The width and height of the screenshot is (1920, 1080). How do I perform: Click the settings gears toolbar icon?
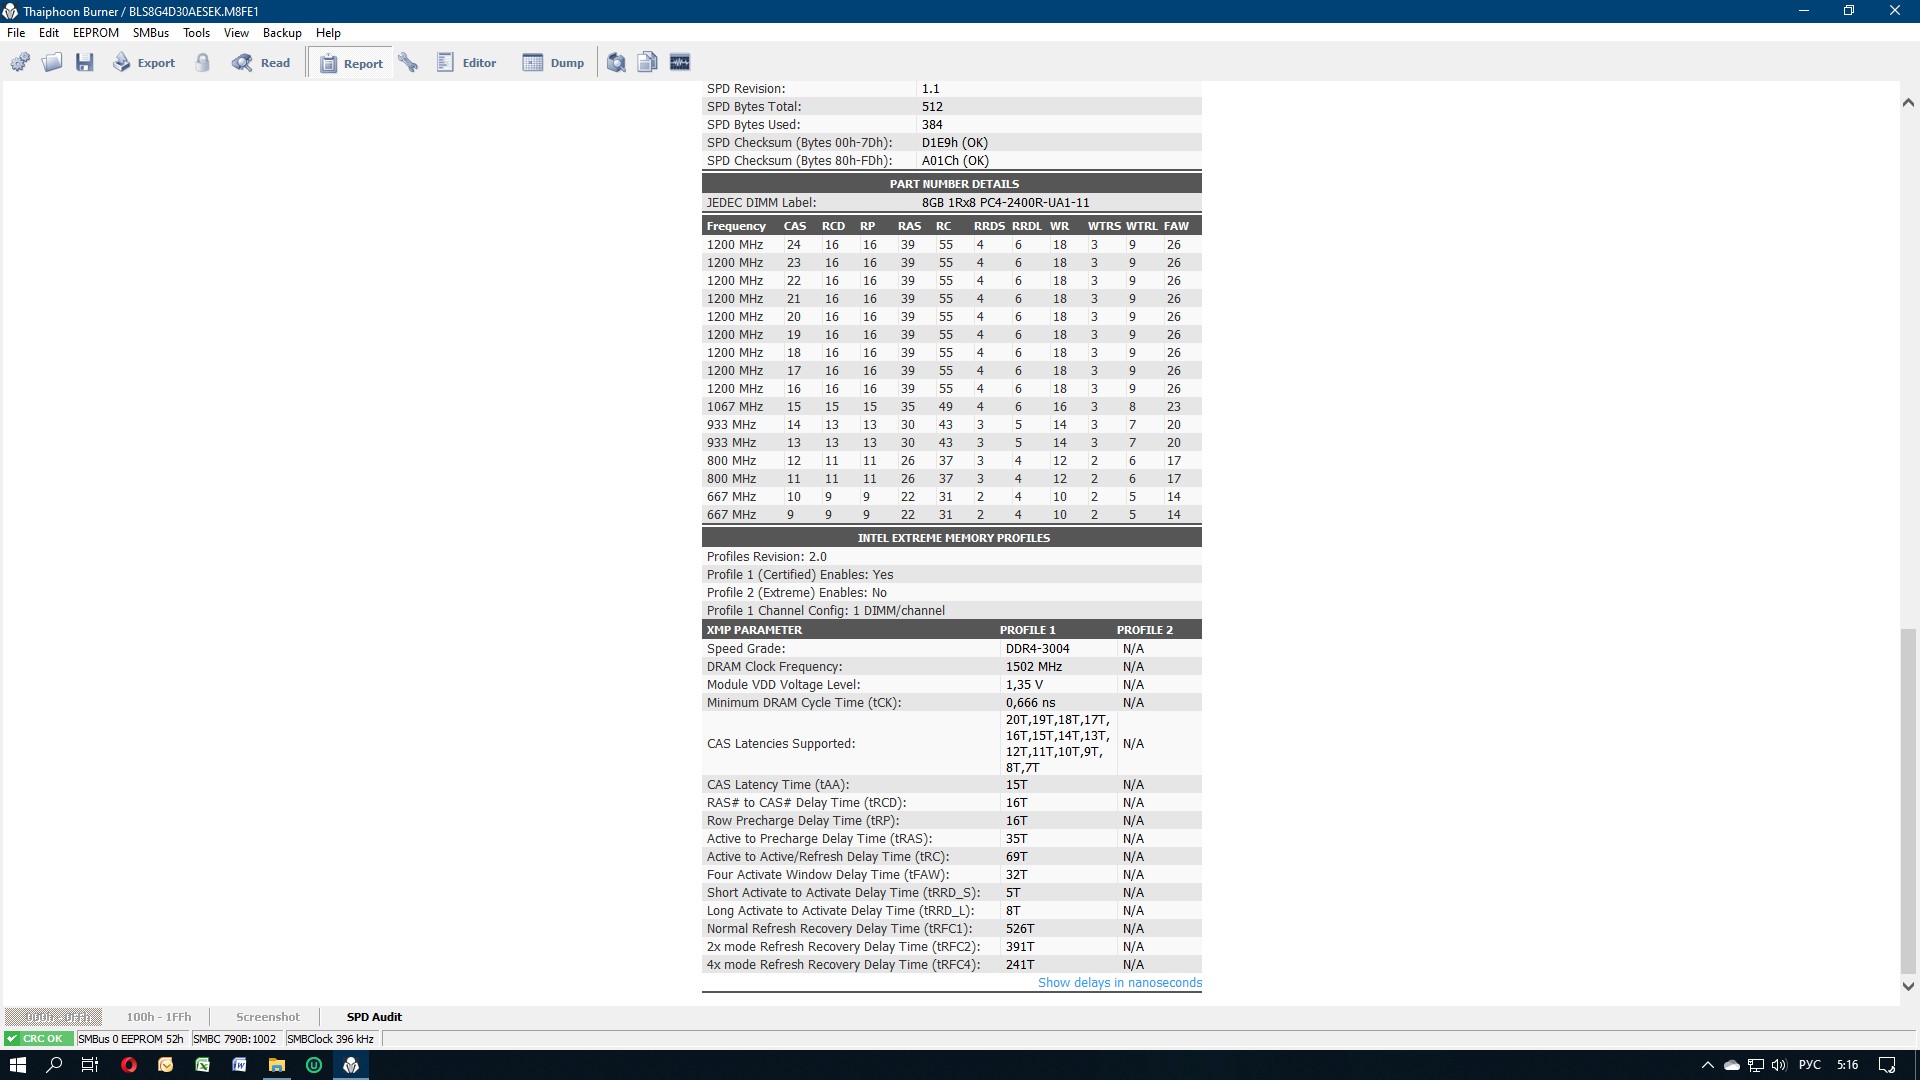[x=20, y=63]
